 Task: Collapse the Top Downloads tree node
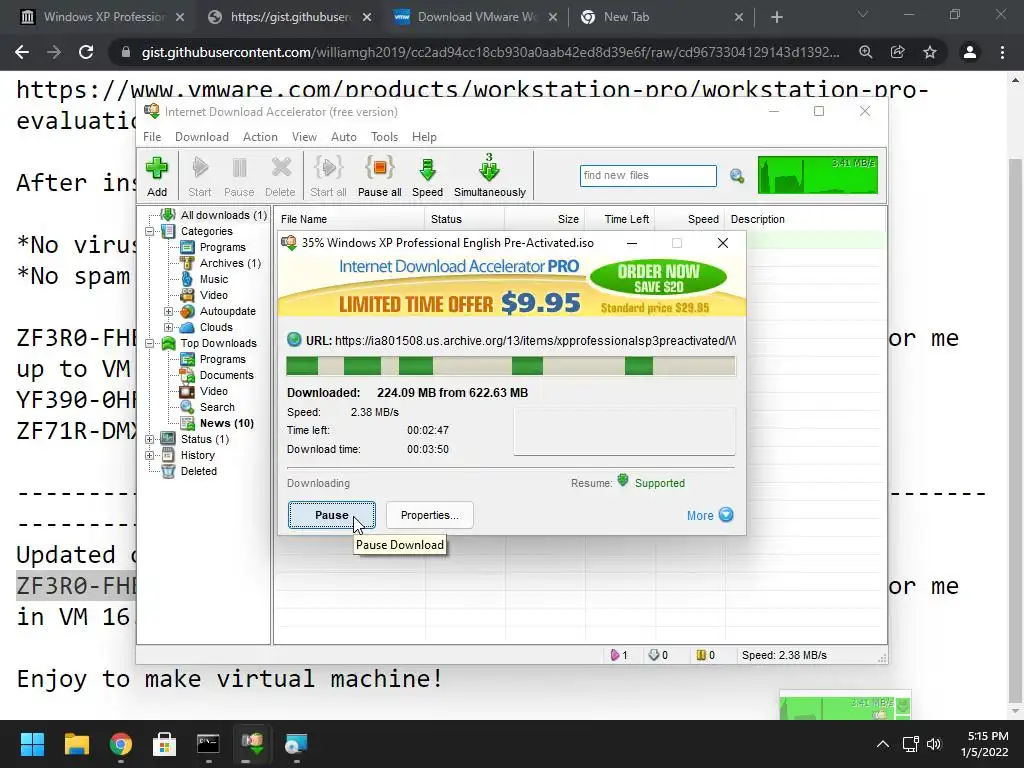pos(150,344)
